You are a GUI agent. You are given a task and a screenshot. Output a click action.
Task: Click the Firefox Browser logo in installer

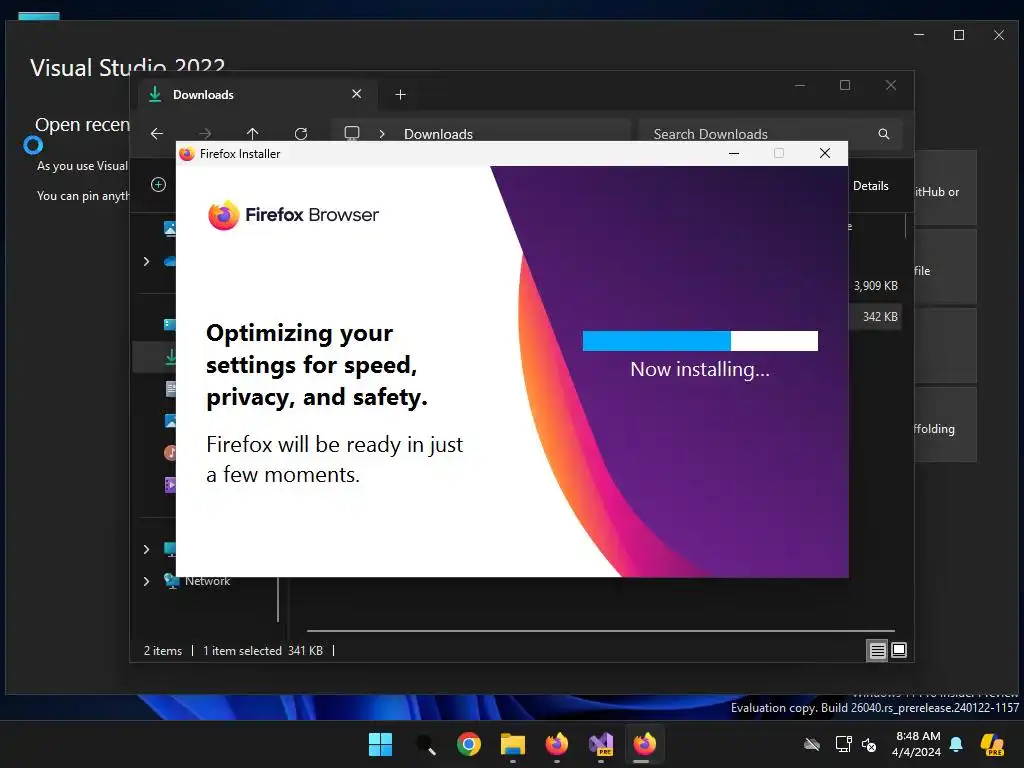293,215
